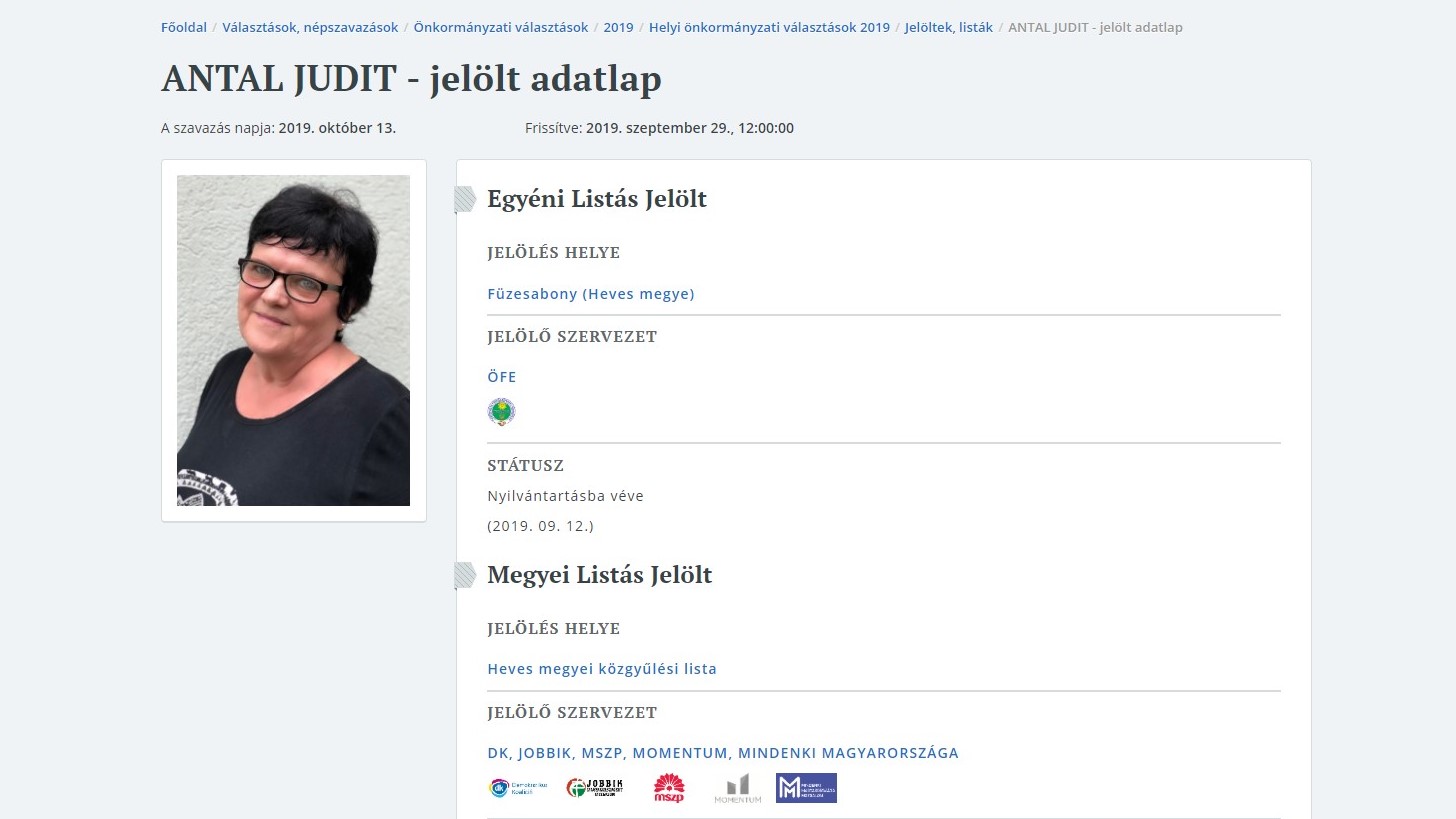This screenshot has width=1456, height=819.
Task: Click the Mindenki Magyarországa logo
Action: pos(806,788)
